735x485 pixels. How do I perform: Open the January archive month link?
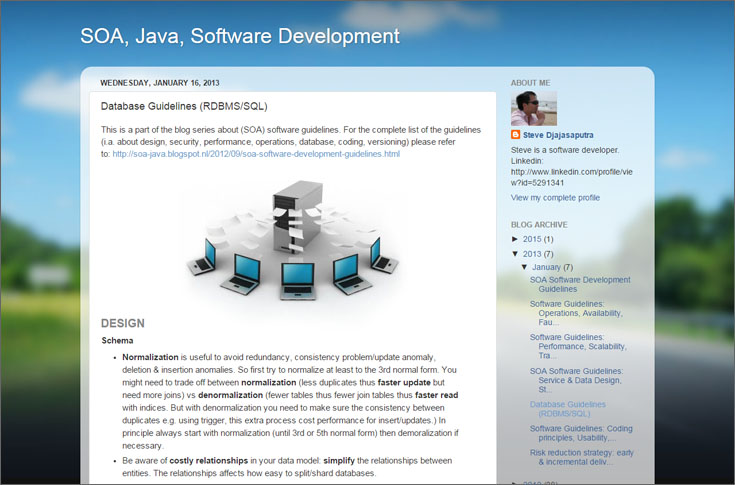546,267
